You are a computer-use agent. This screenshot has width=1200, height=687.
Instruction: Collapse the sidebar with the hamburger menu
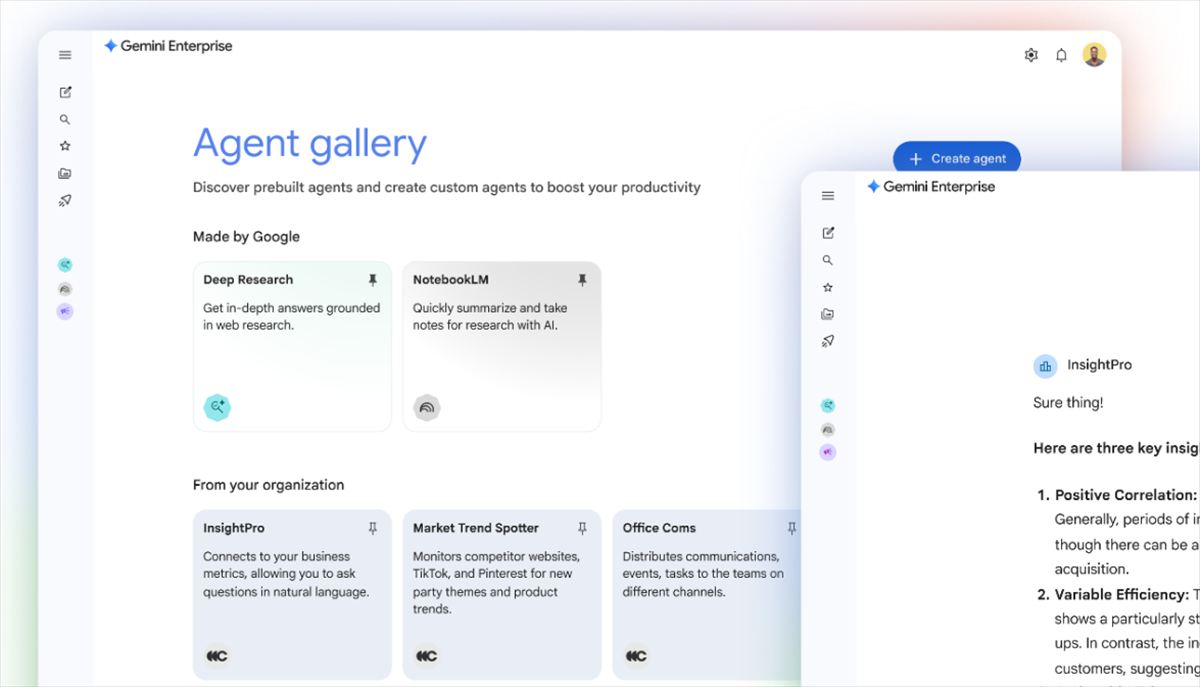(64, 55)
